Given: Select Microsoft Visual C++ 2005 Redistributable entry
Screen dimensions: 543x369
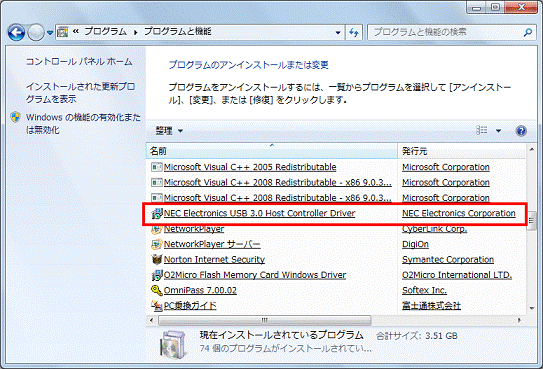Looking at the screenshot, I should tap(250, 167).
